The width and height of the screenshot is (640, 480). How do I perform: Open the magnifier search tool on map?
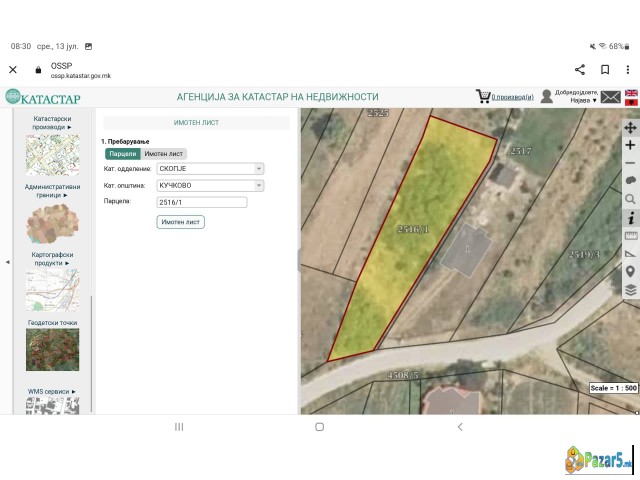point(630,199)
